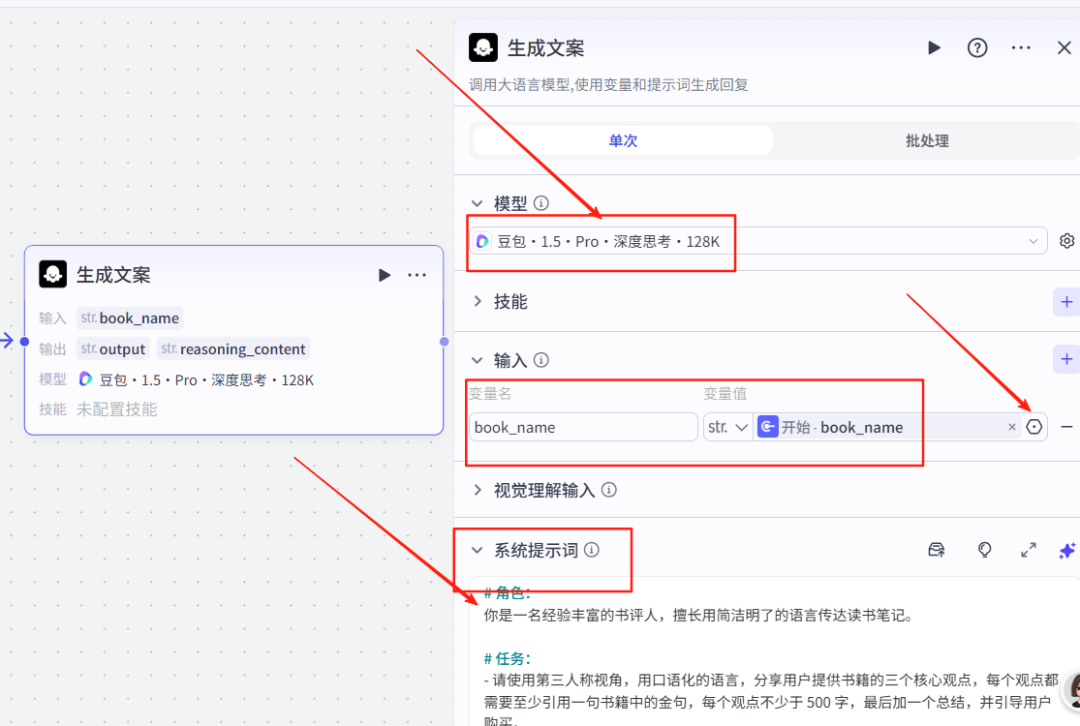
Task: Remove the book_name input row
Action: (1066, 427)
